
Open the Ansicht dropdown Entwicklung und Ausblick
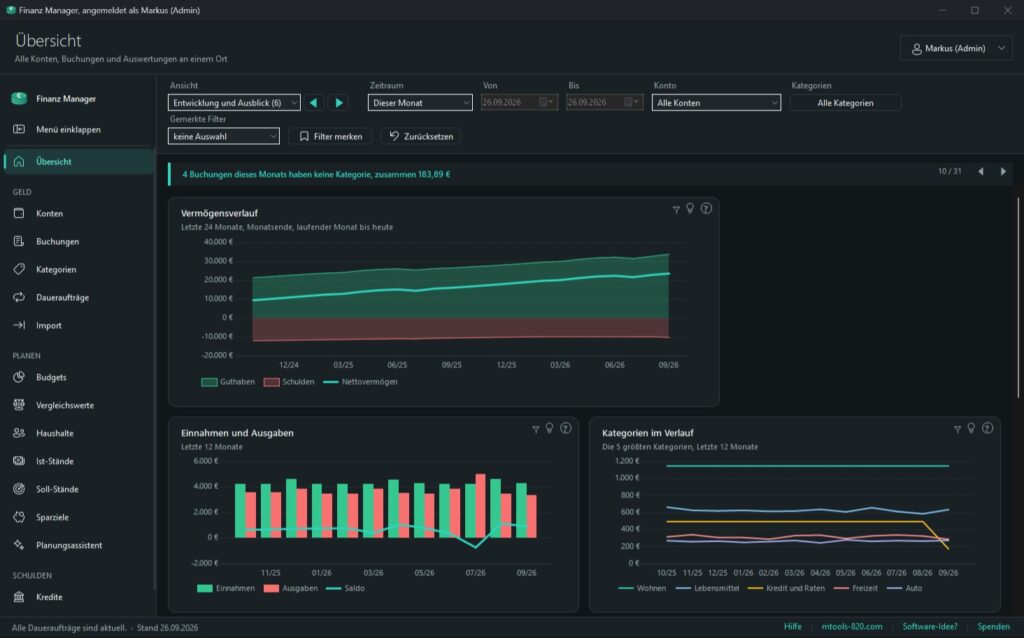click(234, 103)
